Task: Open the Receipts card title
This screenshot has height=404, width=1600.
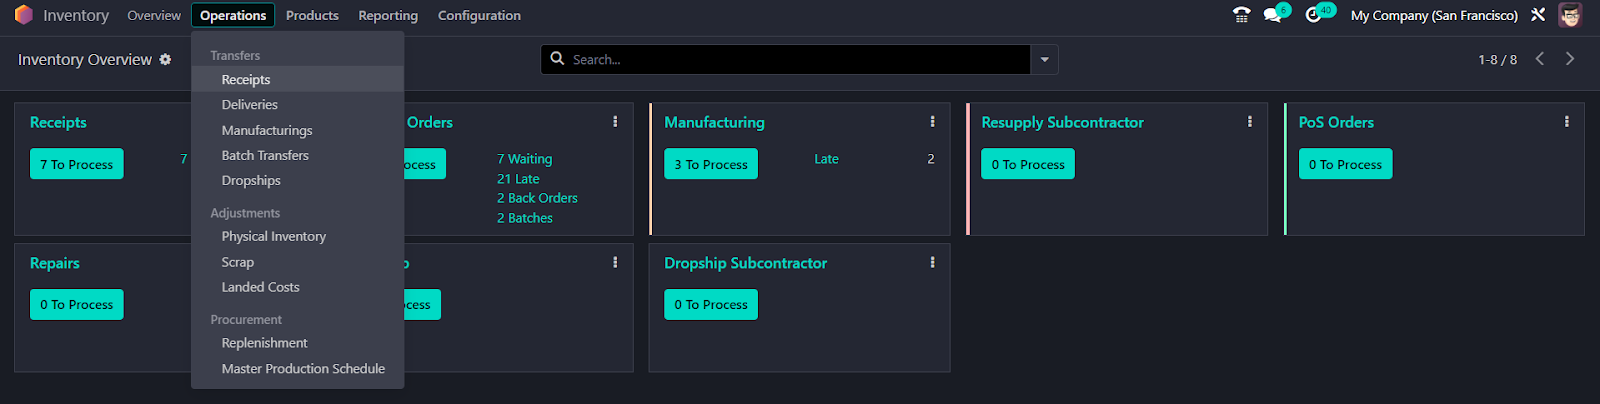Action: click(58, 122)
